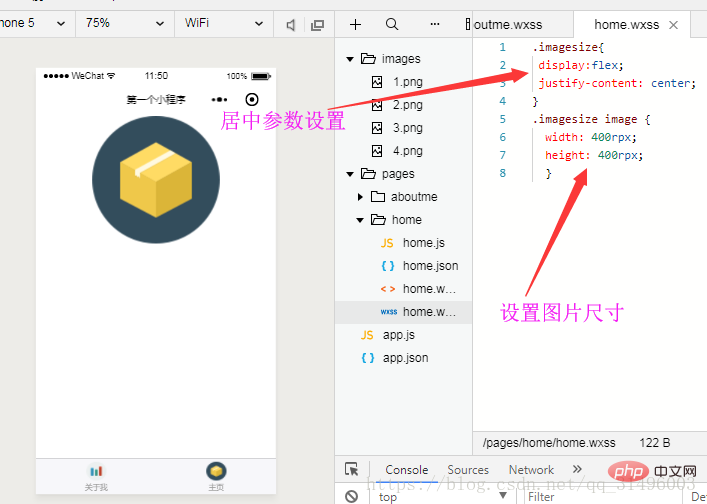The image size is (707, 504).
Task: Open the three-dot more options menu
Action: 435,24
